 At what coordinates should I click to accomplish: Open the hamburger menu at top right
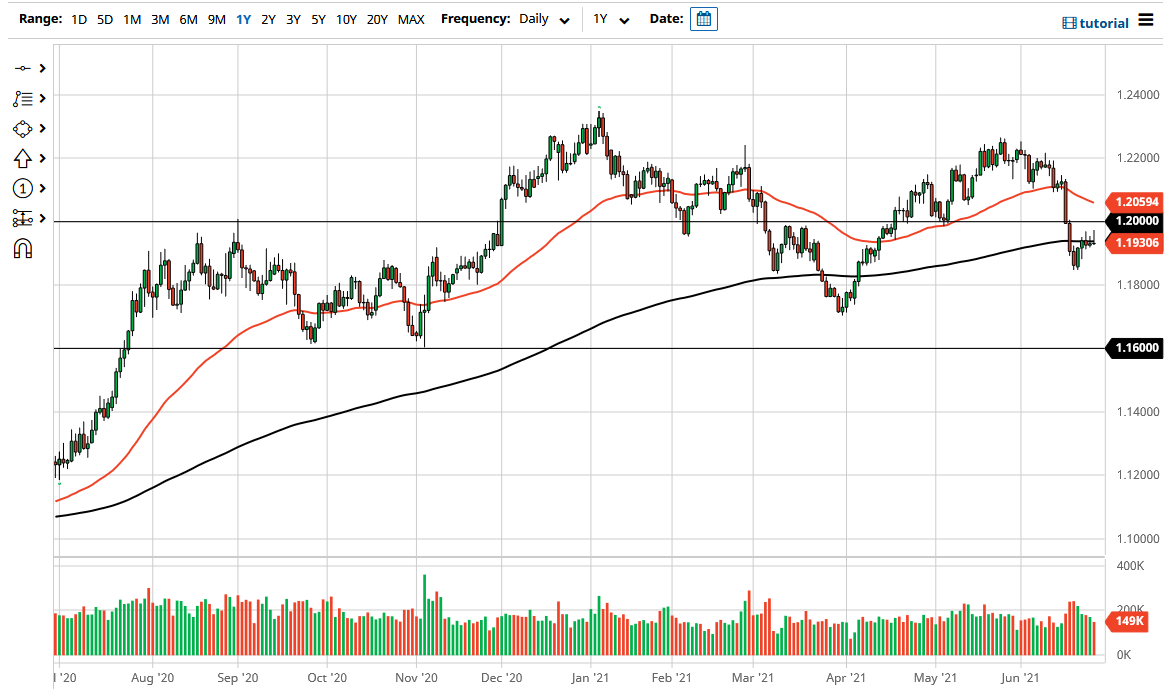coord(1146,20)
